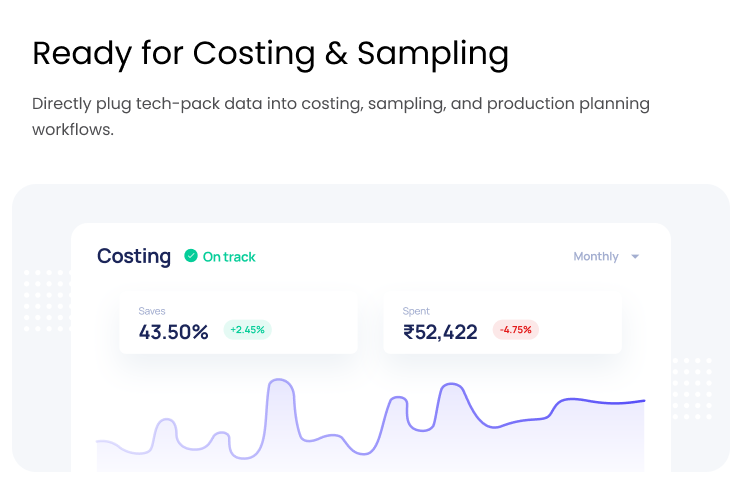Click the Ready for Costing & Sampling heading
This screenshot has height=484, width=742.
270,53
